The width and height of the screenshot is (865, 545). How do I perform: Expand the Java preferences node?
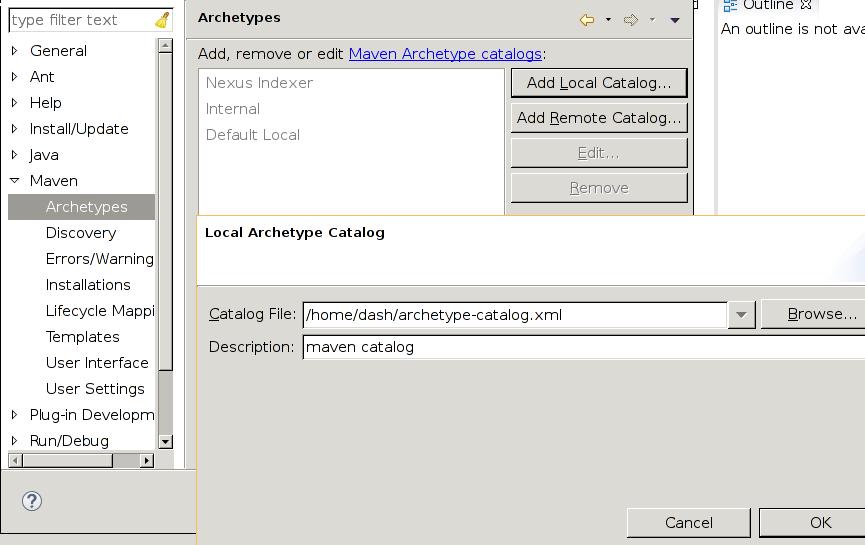click(14, 155)
